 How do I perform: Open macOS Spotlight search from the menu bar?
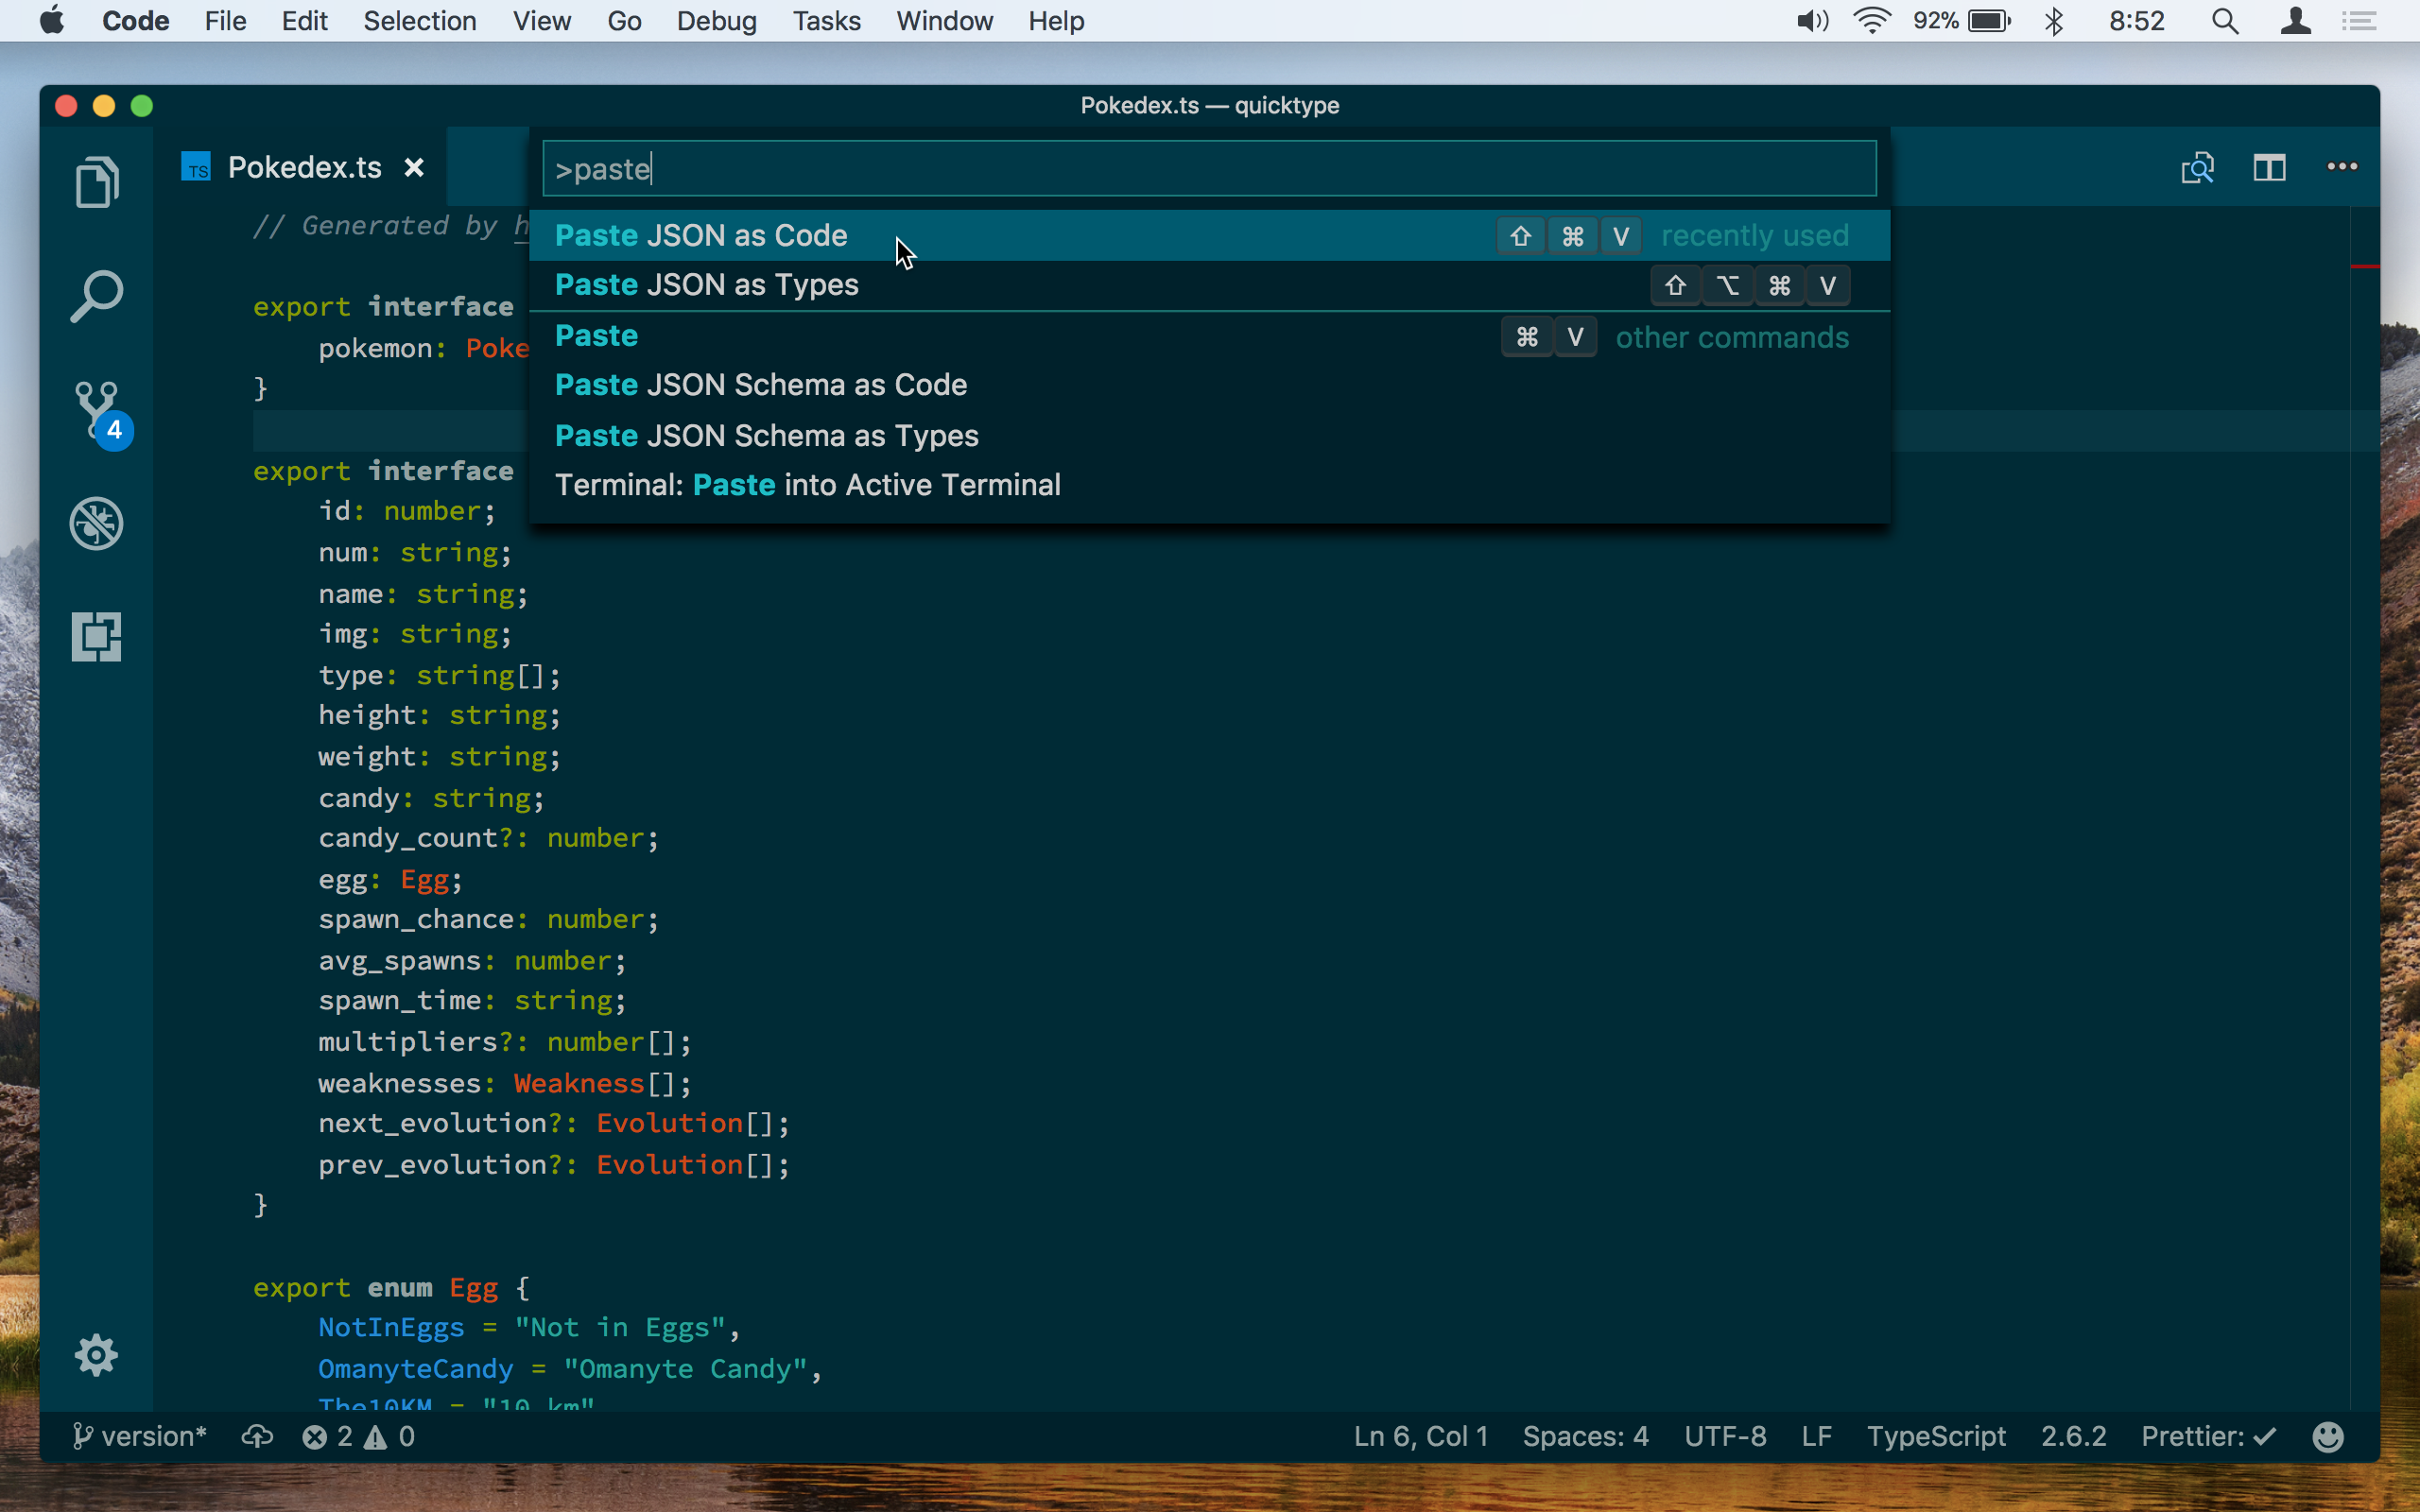point(2225,20)
